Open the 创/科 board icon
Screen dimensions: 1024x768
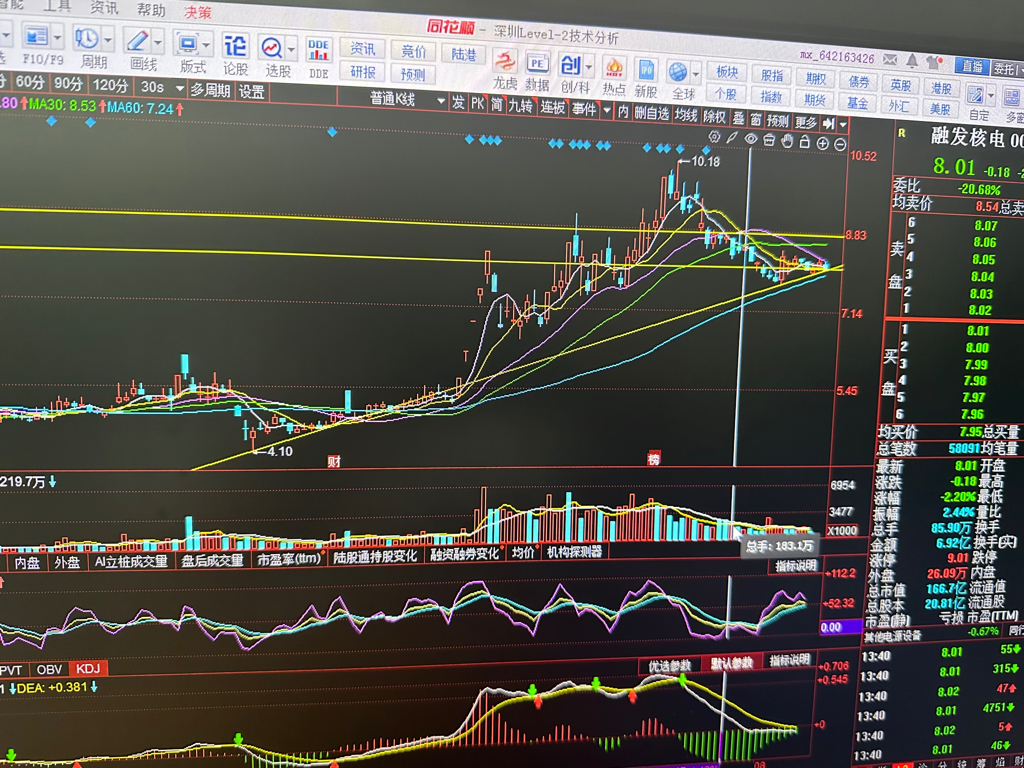[570, 65]
